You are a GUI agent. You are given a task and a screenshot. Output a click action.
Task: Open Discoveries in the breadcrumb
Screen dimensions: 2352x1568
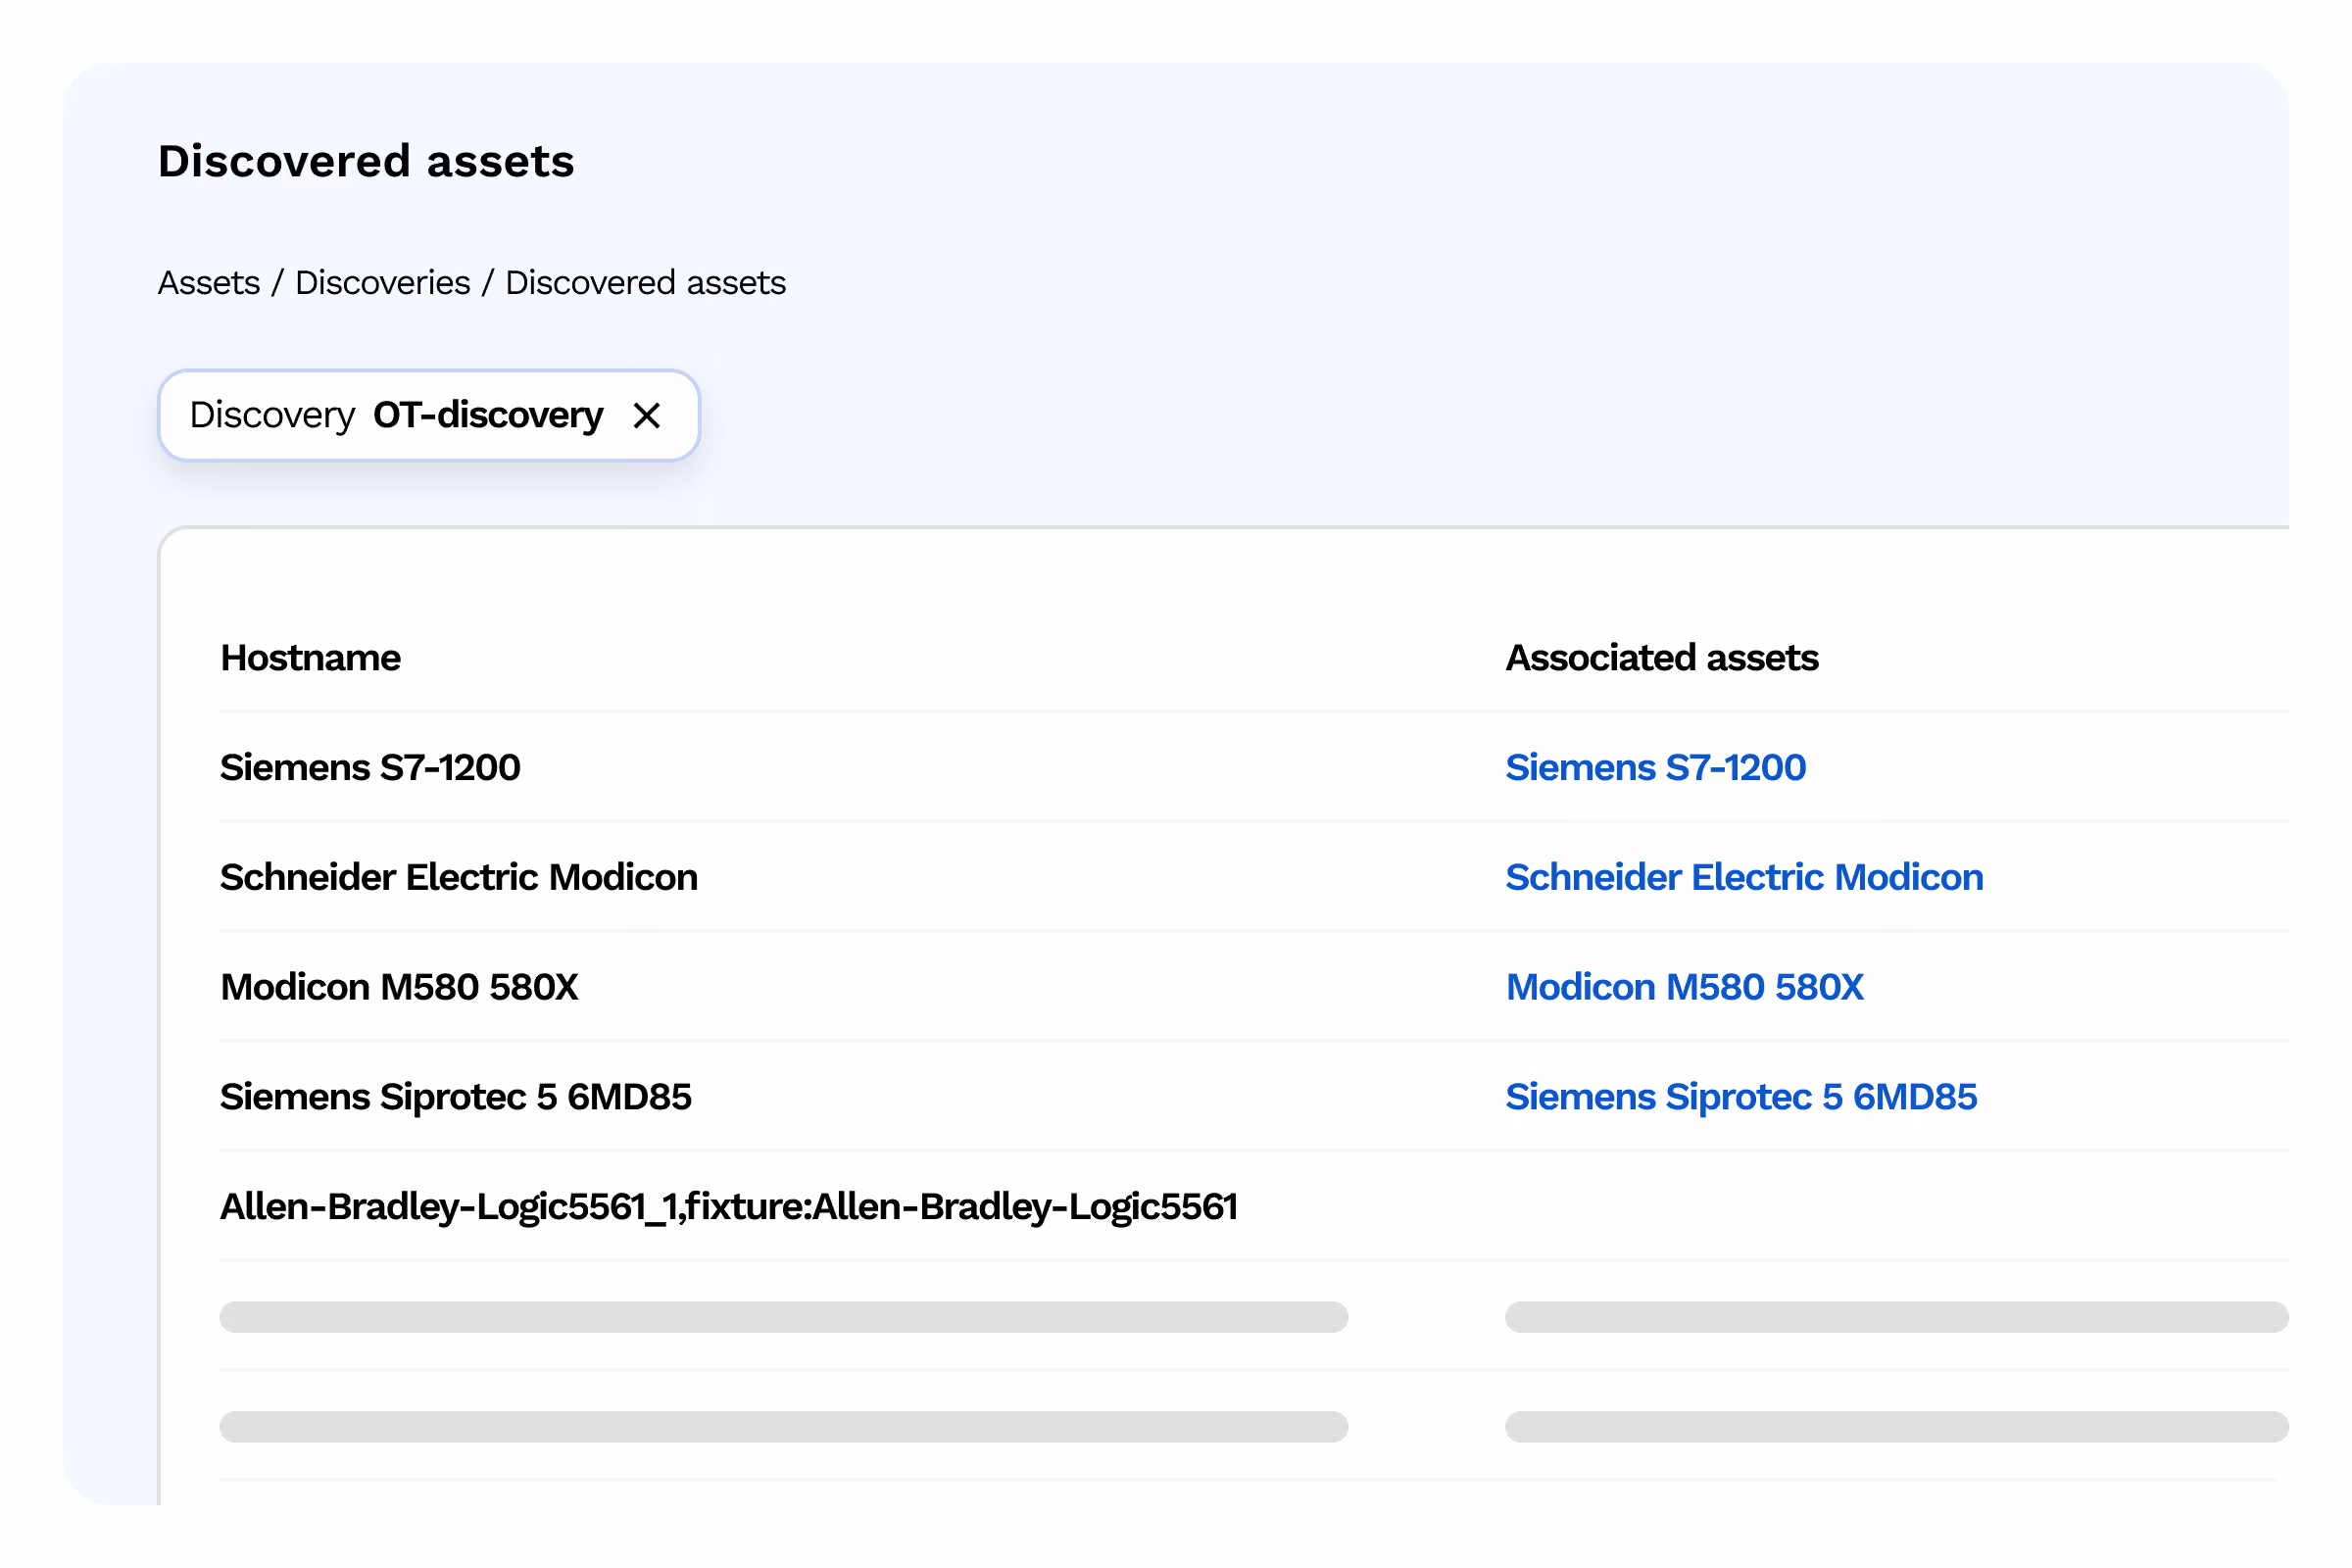(382, 283)
